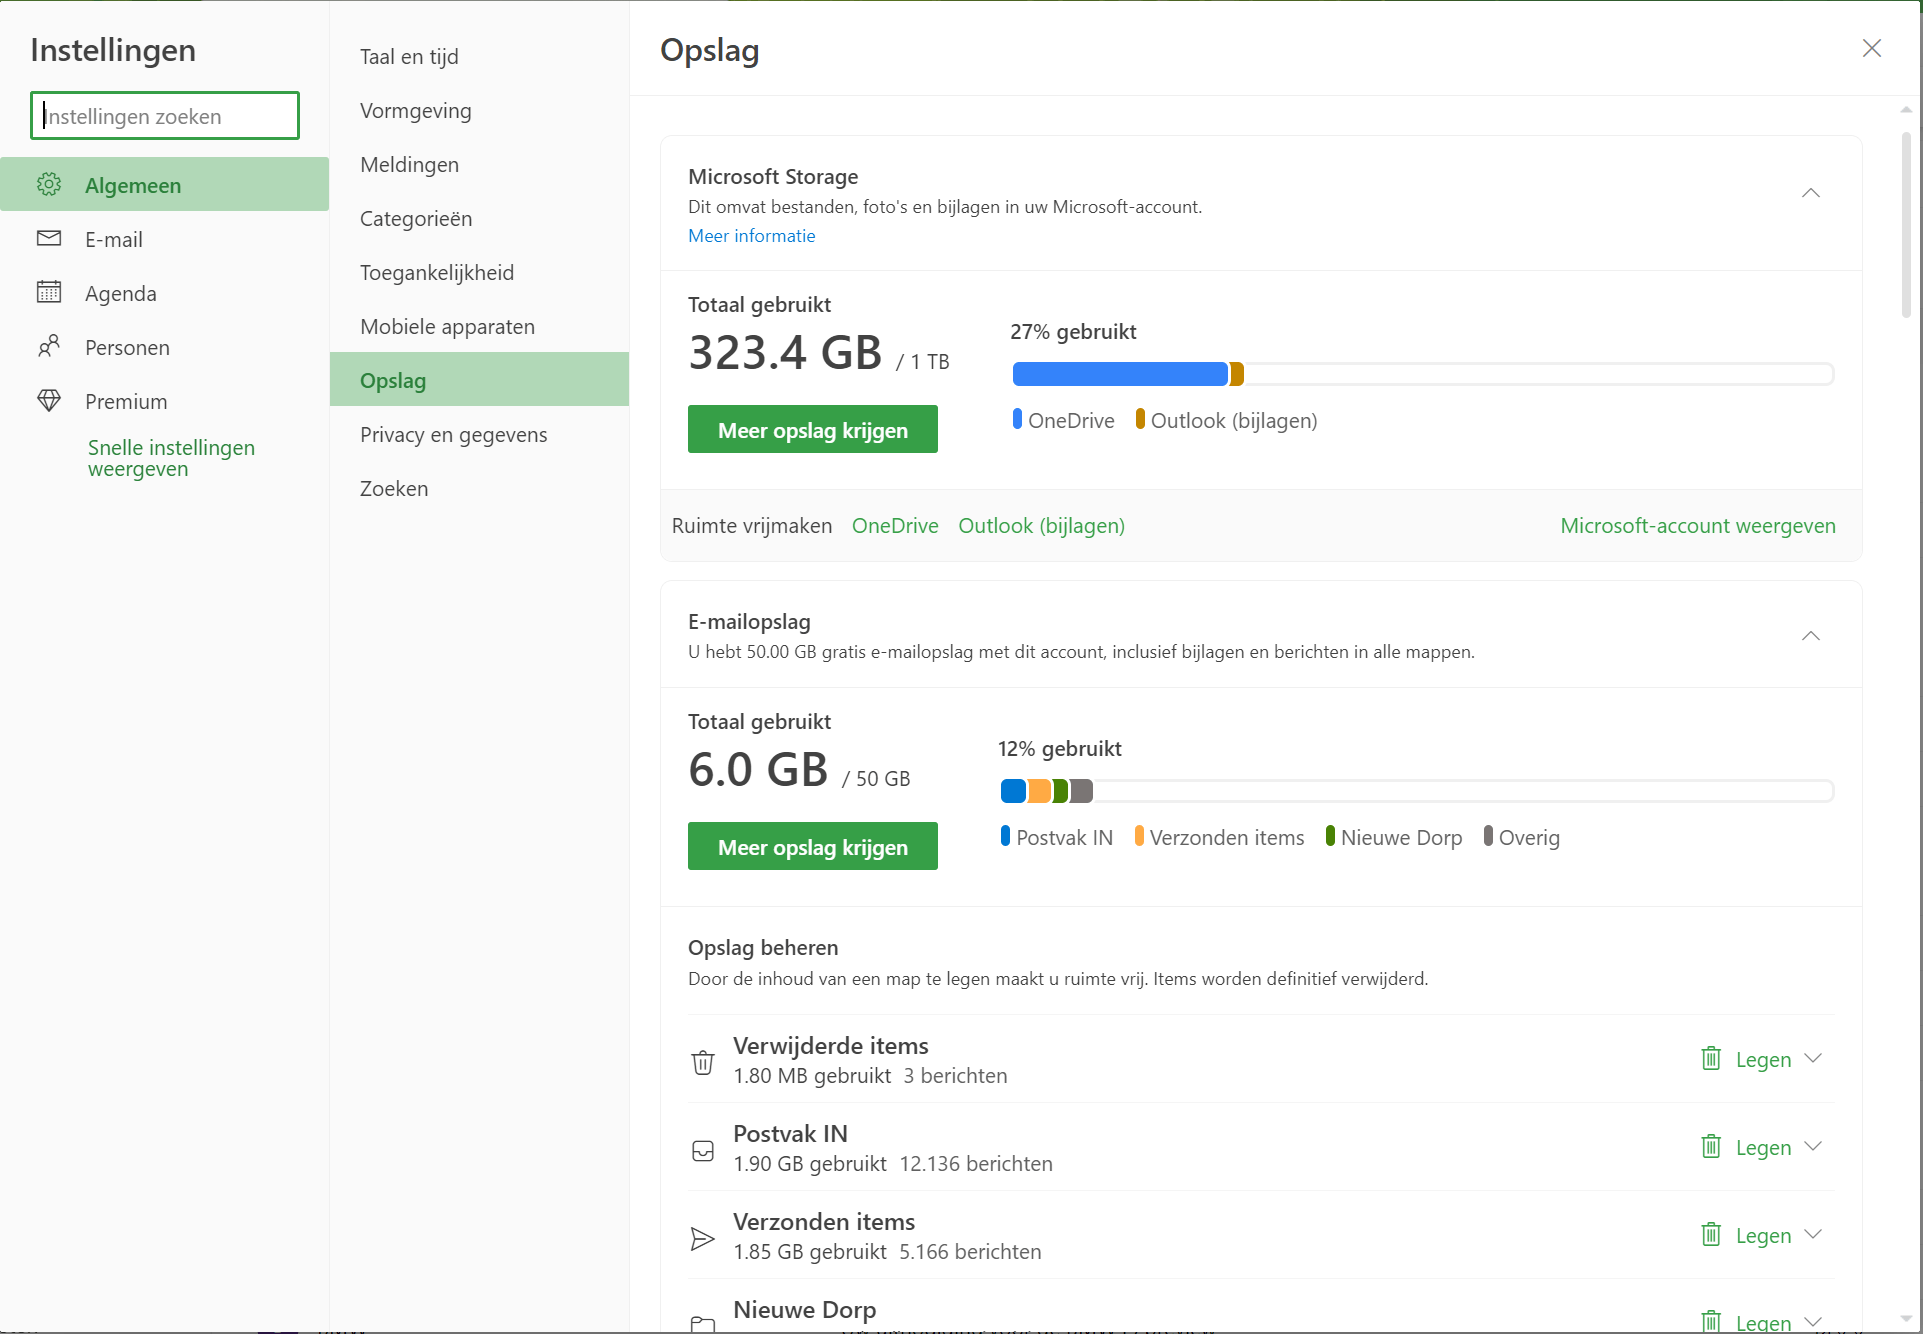The height and width of the screenshot is (1334, 1923).
Task: Select the Toegankelijkheid menu item
Action: click(437, 272)
